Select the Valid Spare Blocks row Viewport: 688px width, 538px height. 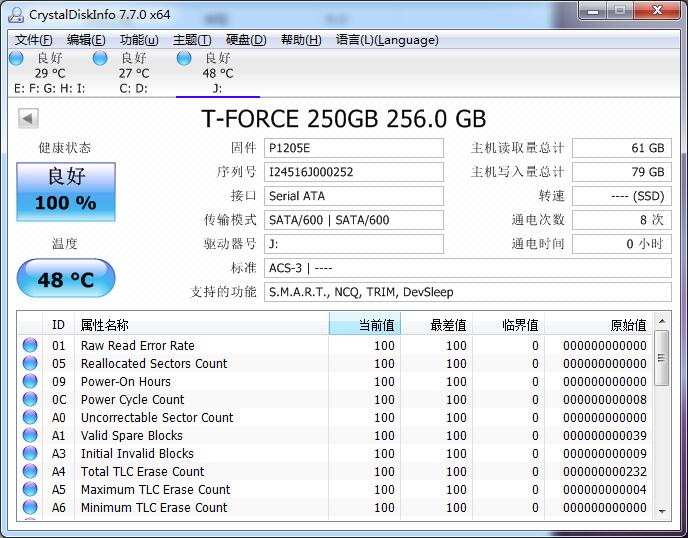coord(335,435)
